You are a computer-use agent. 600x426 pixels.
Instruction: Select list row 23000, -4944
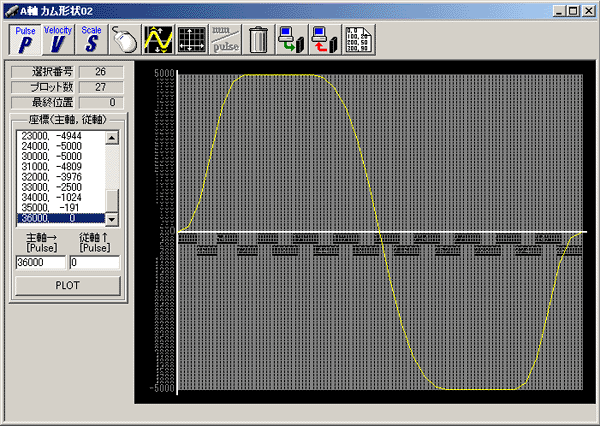click(x=61, y=136)
